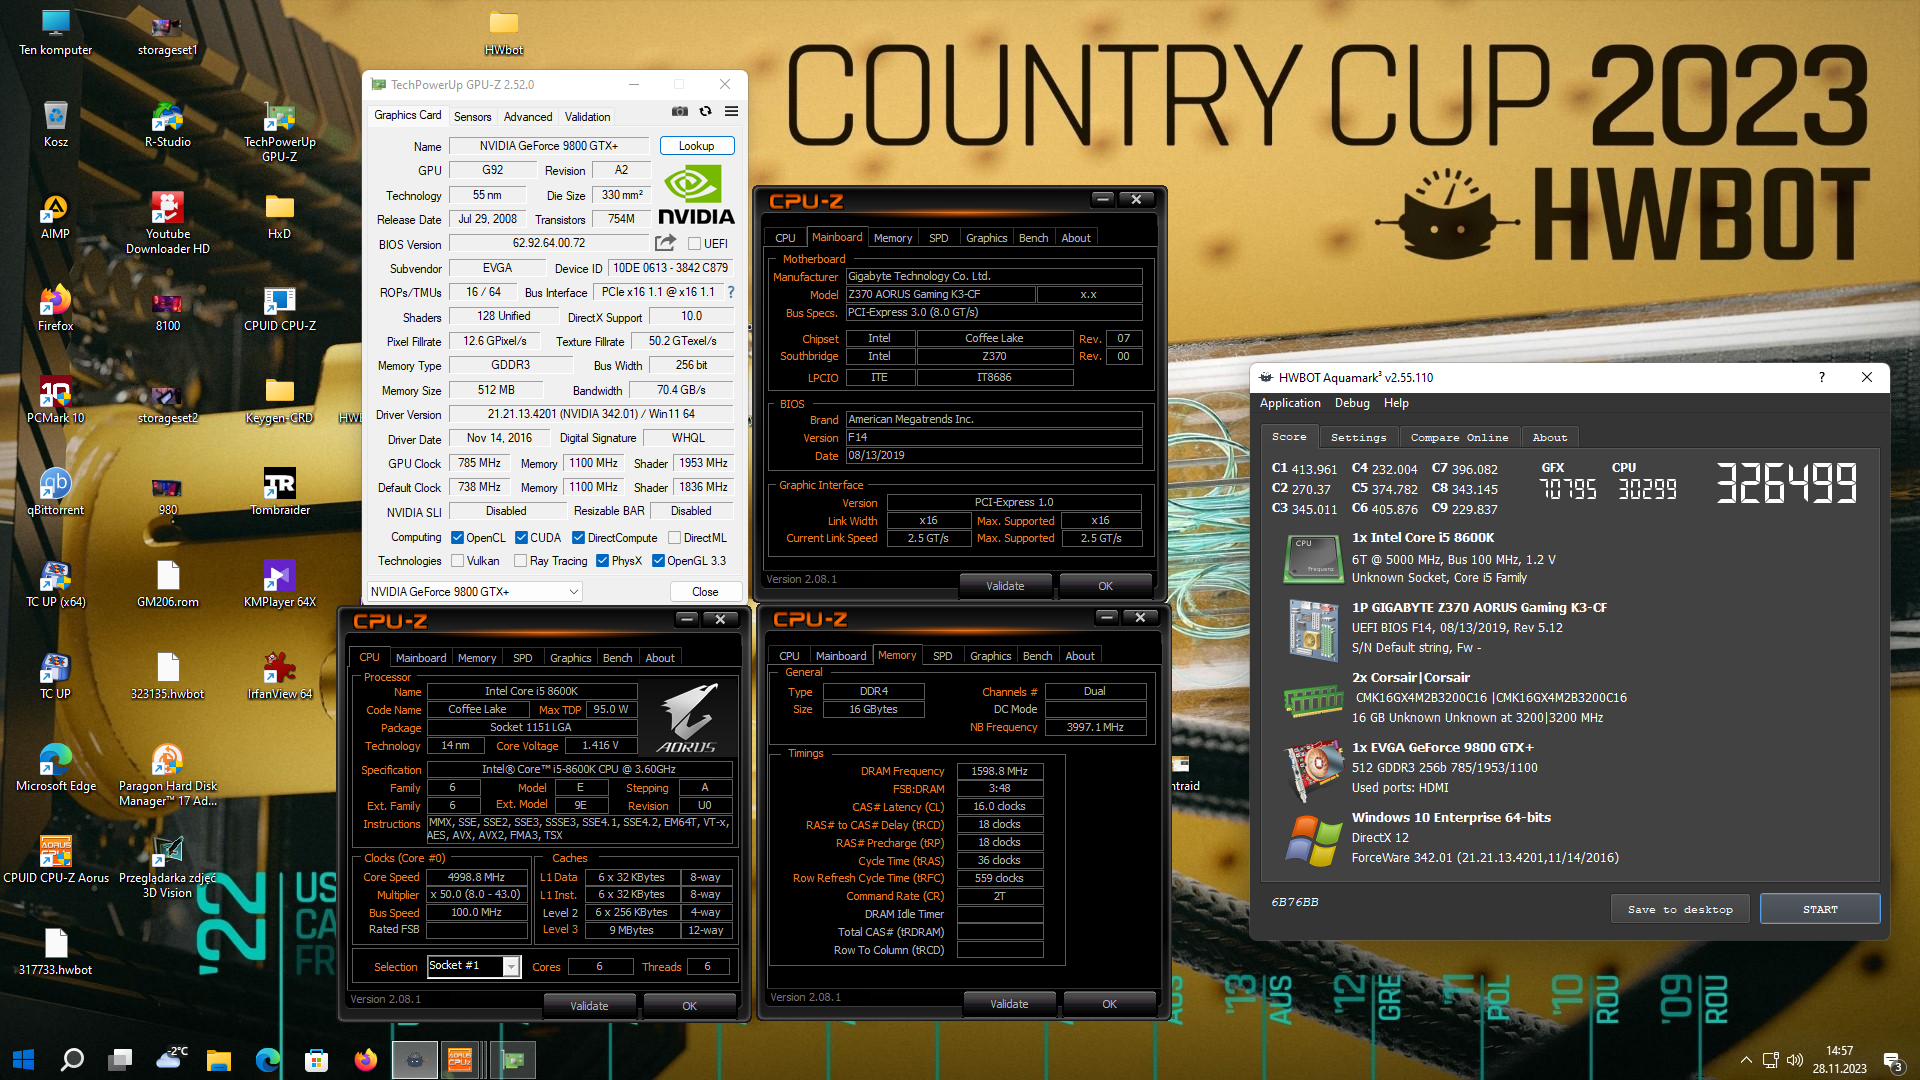Image resolution: width=1920 pixels, height=1080 pixels.
Task: Open Bench tab in Mainboard CPU-Z window
Action: click(x=1033, y=238)
